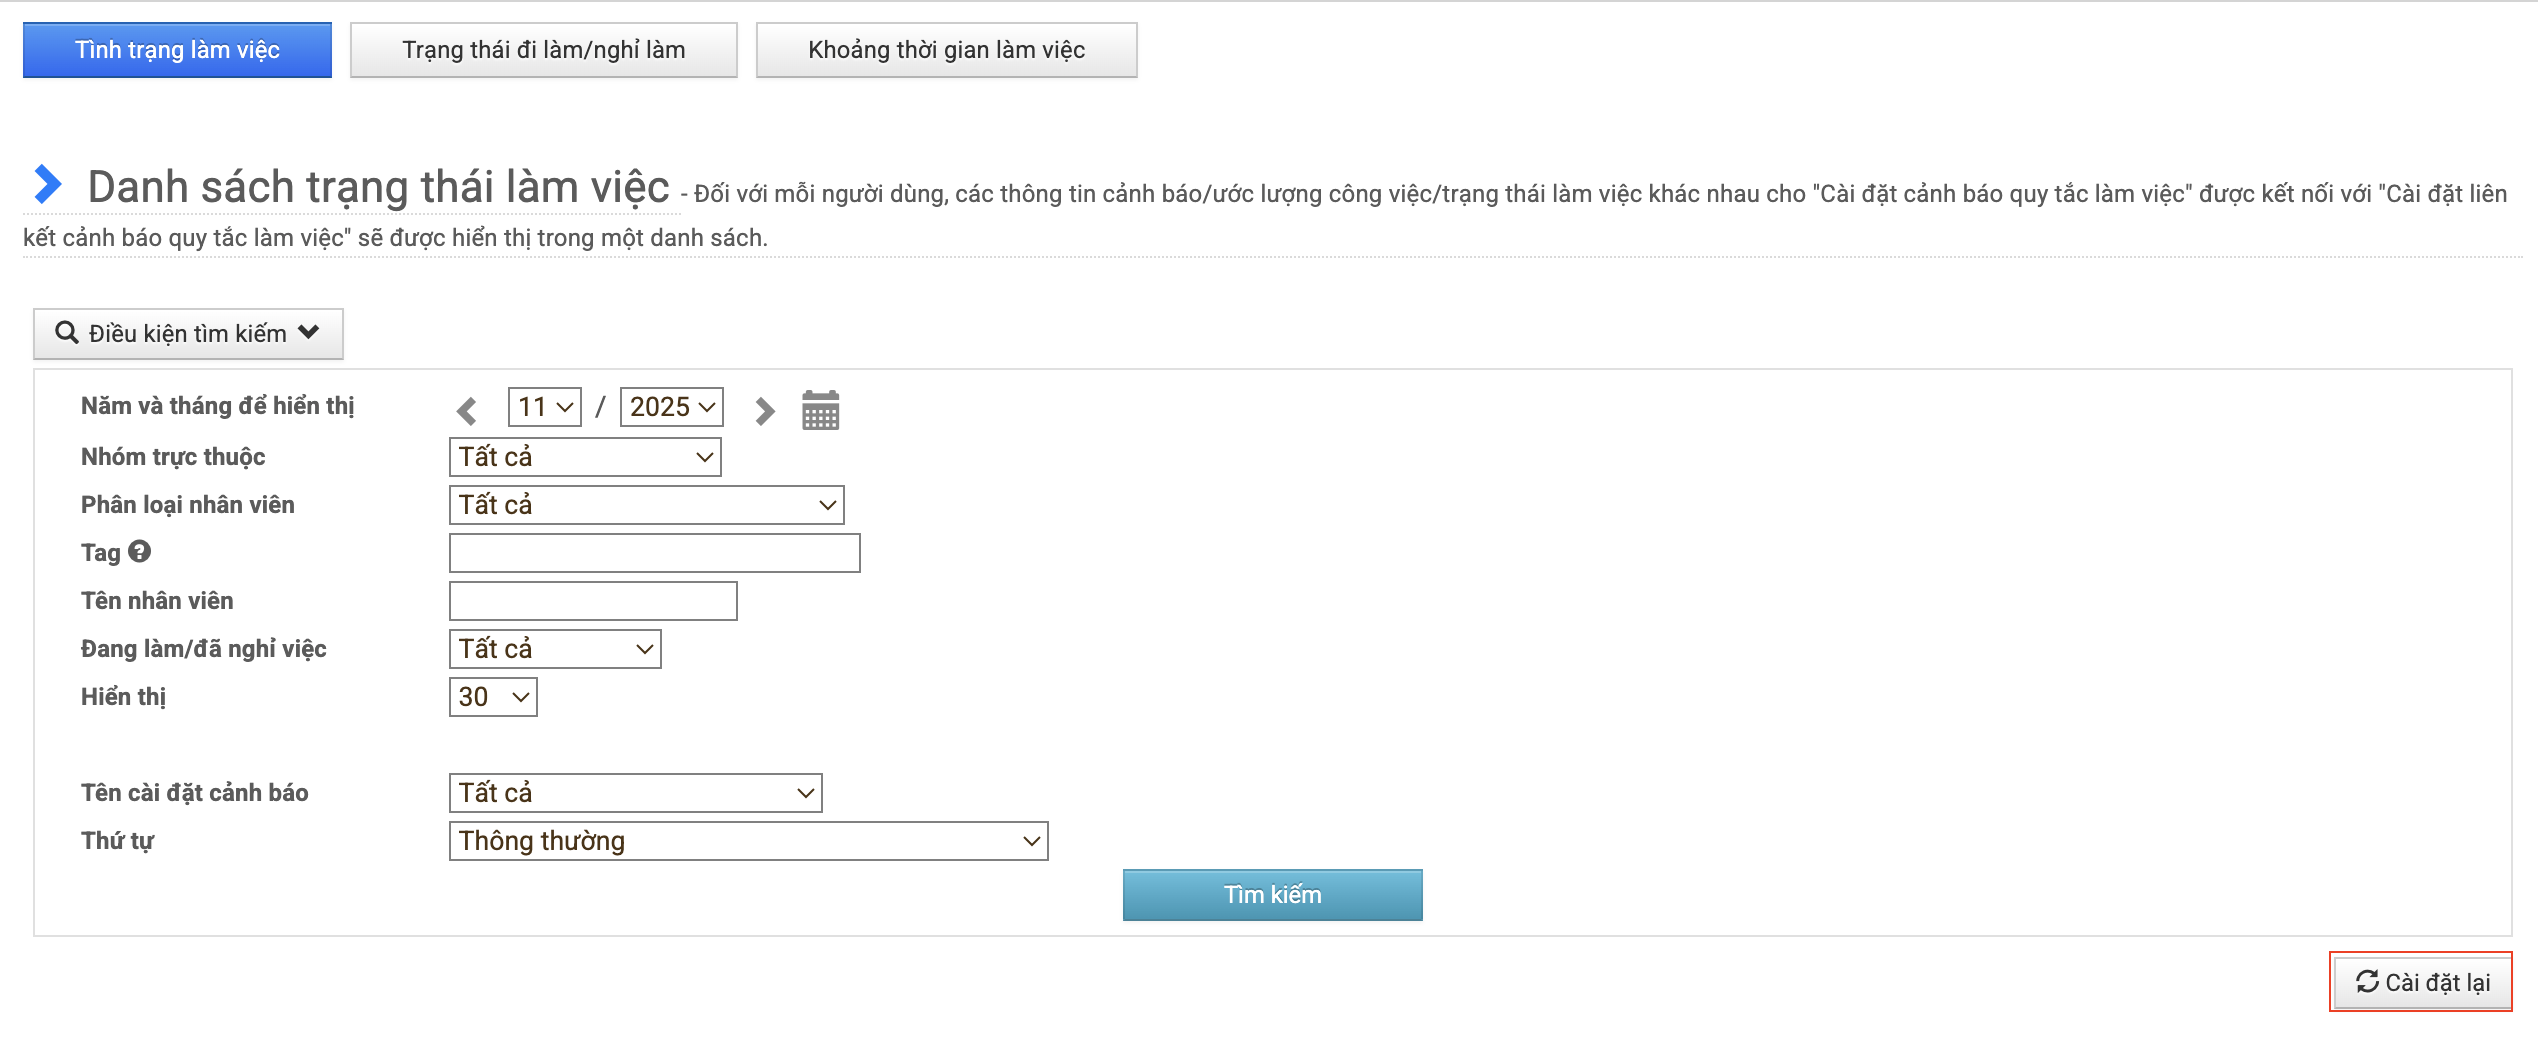Image resolution: width=2538 pixels, height=1042 pixels.
Task: Focus the Tên nhân viên text field
Action: tap(593, 601)
